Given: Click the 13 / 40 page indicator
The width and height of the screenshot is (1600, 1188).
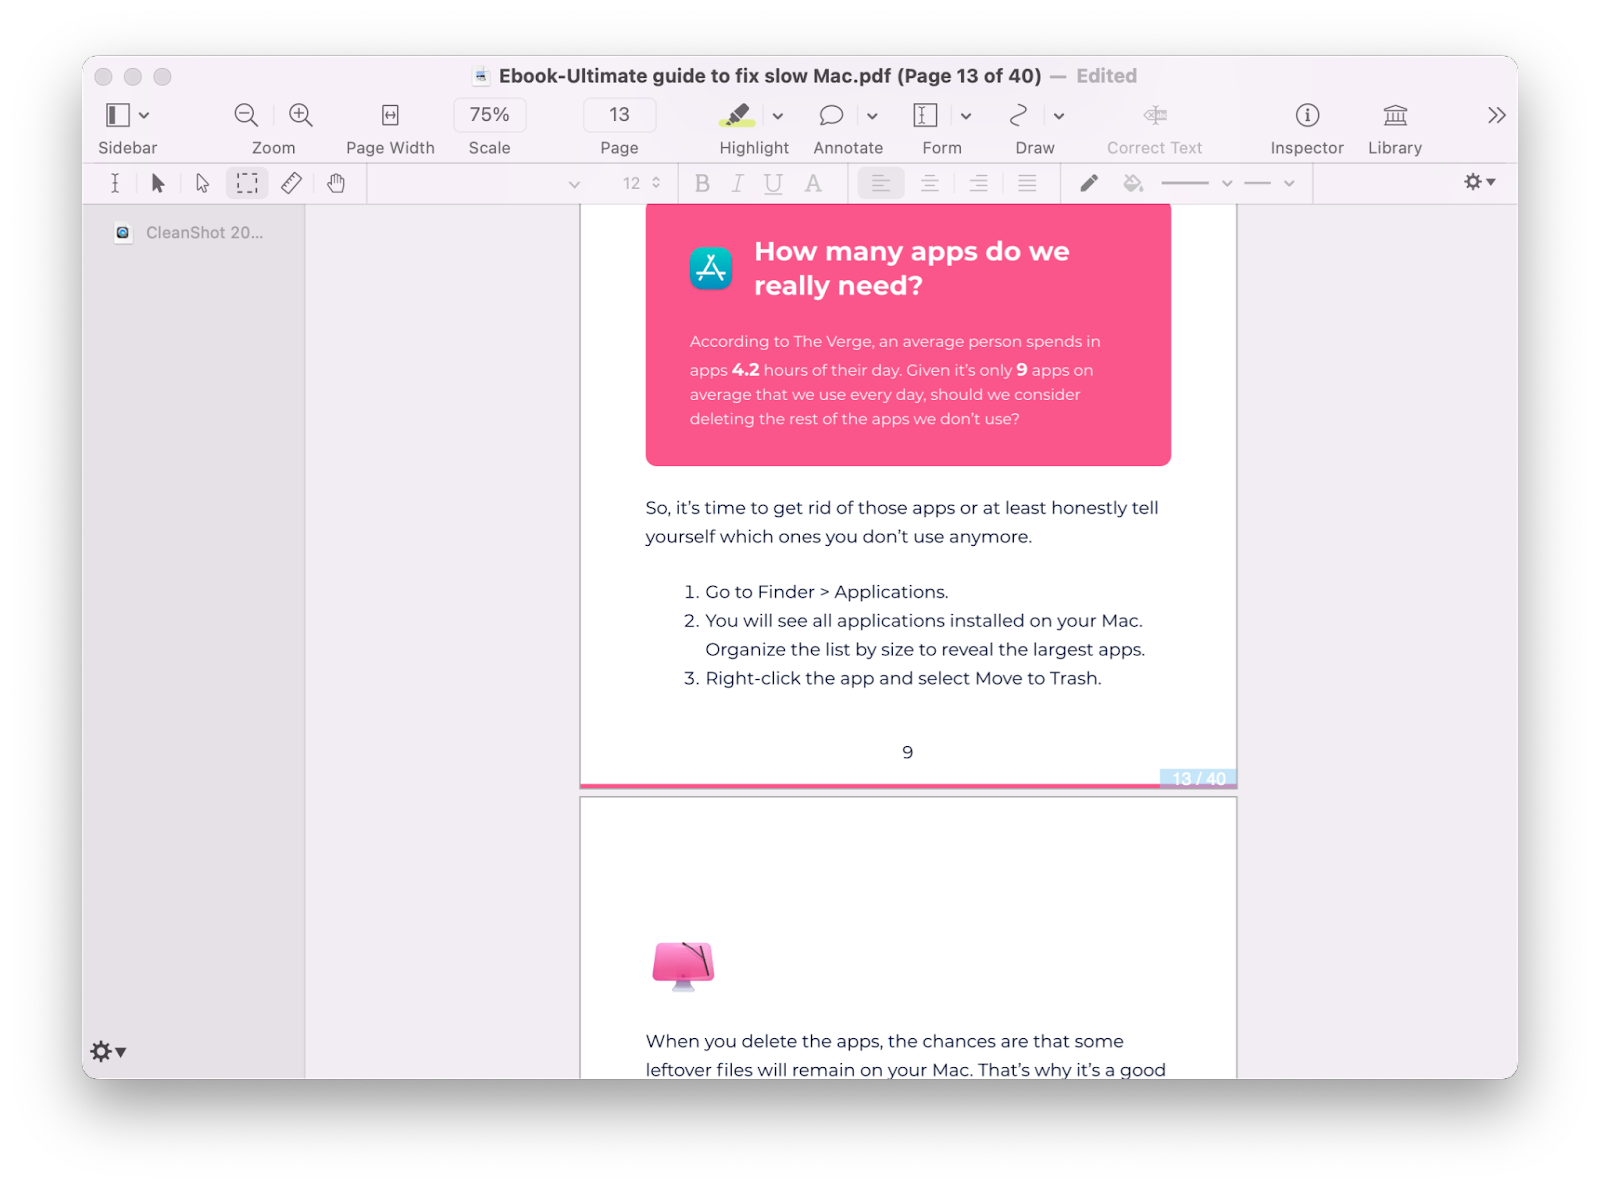Looking at the screenshot, I should [x=1198, y=778].
